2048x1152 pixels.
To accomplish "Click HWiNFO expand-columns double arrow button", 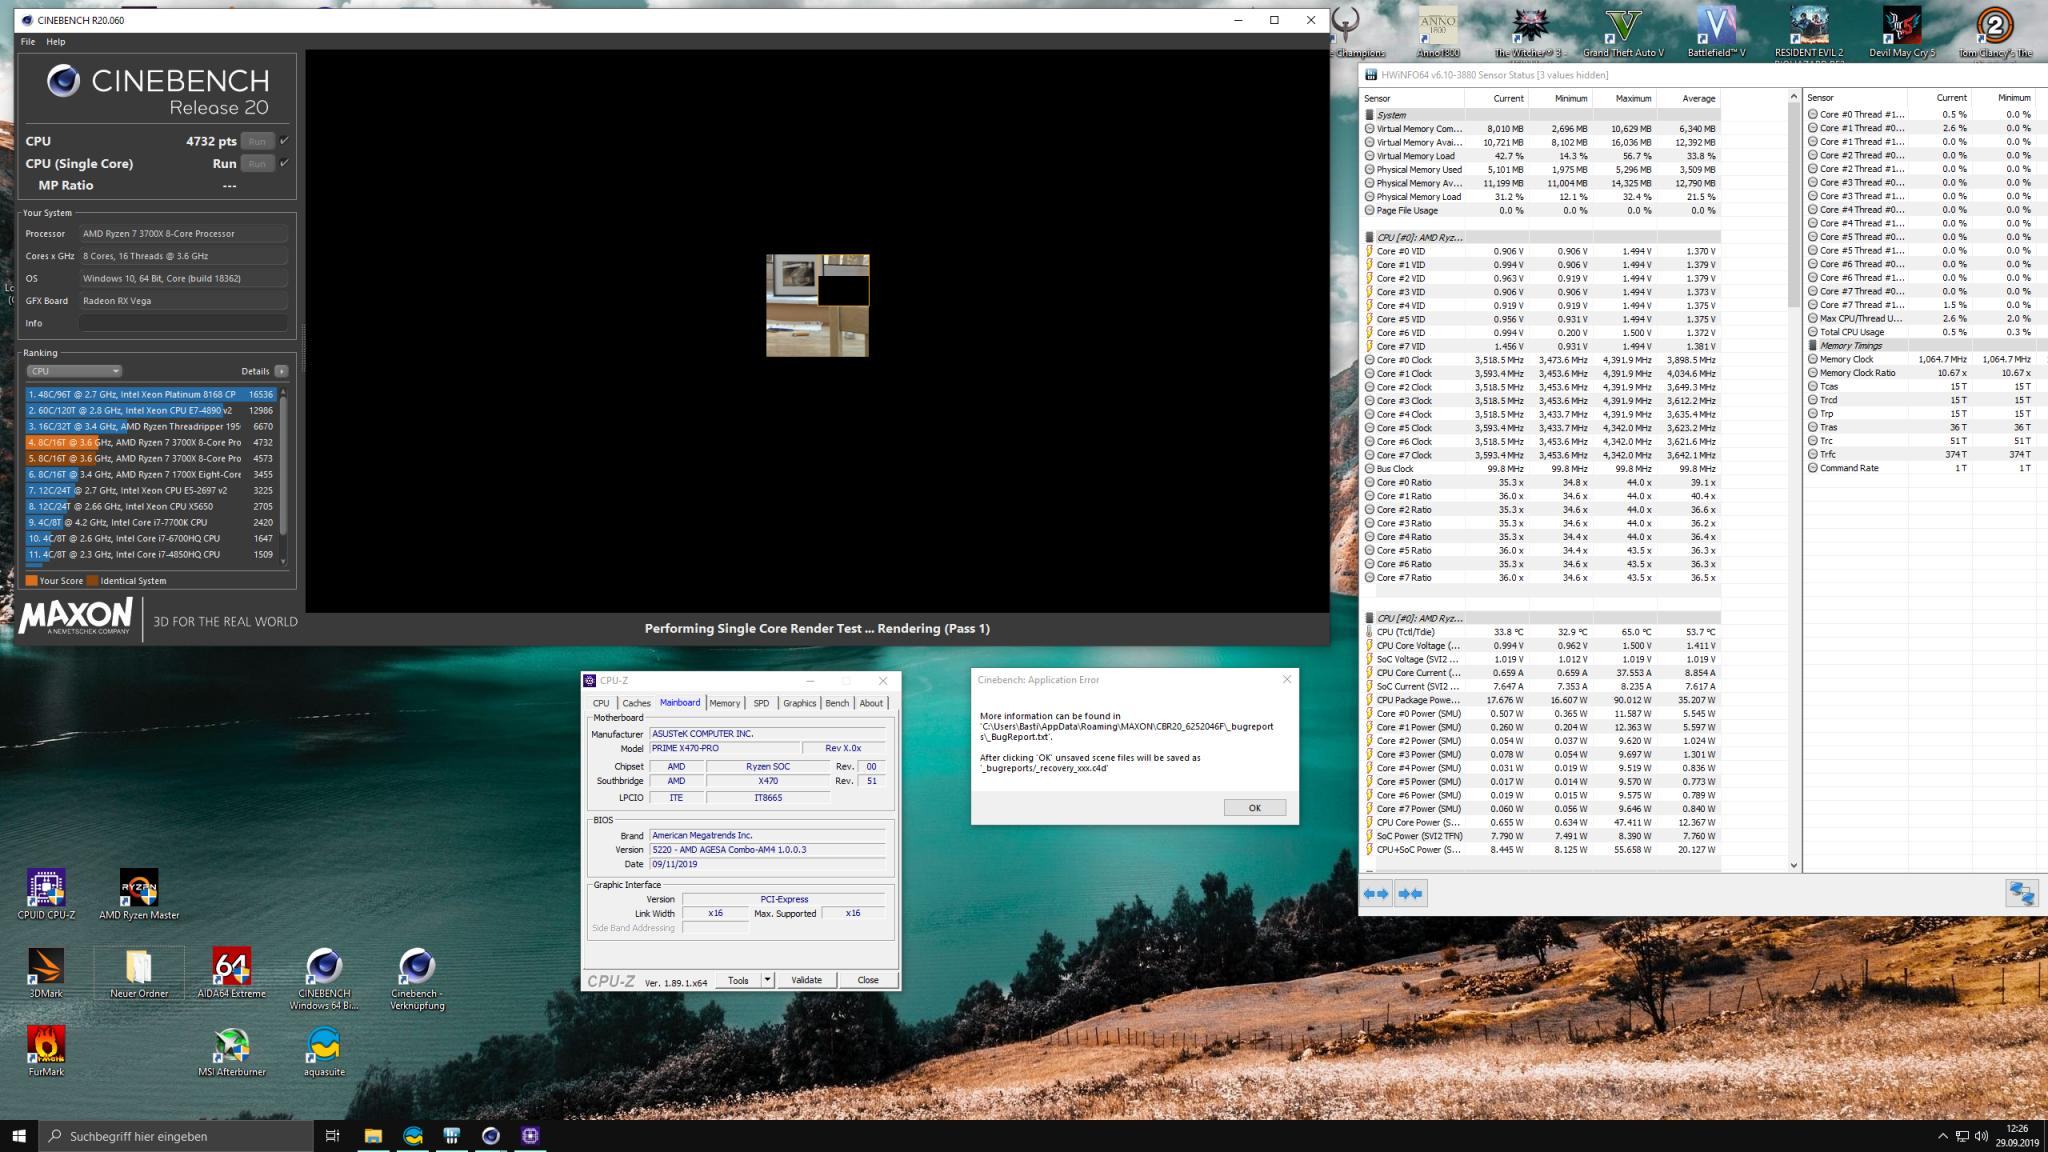I will point(1376,893).
